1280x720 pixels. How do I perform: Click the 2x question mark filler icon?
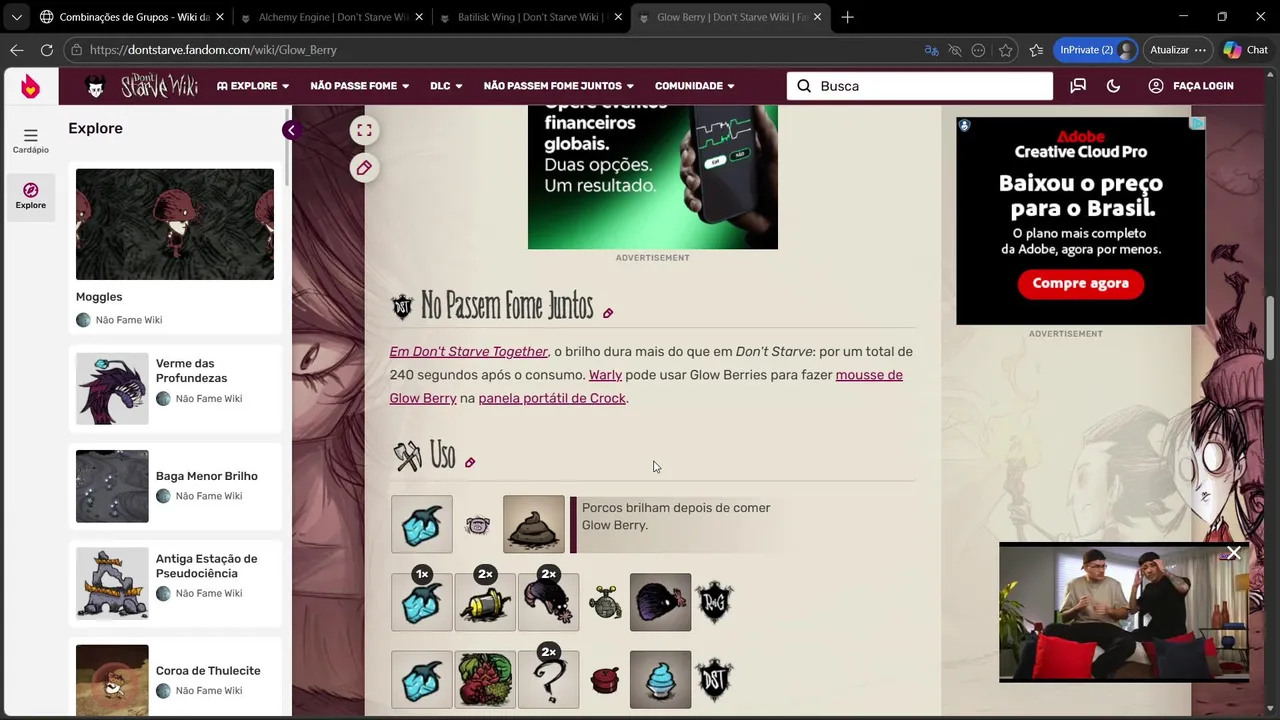point(548,679)
